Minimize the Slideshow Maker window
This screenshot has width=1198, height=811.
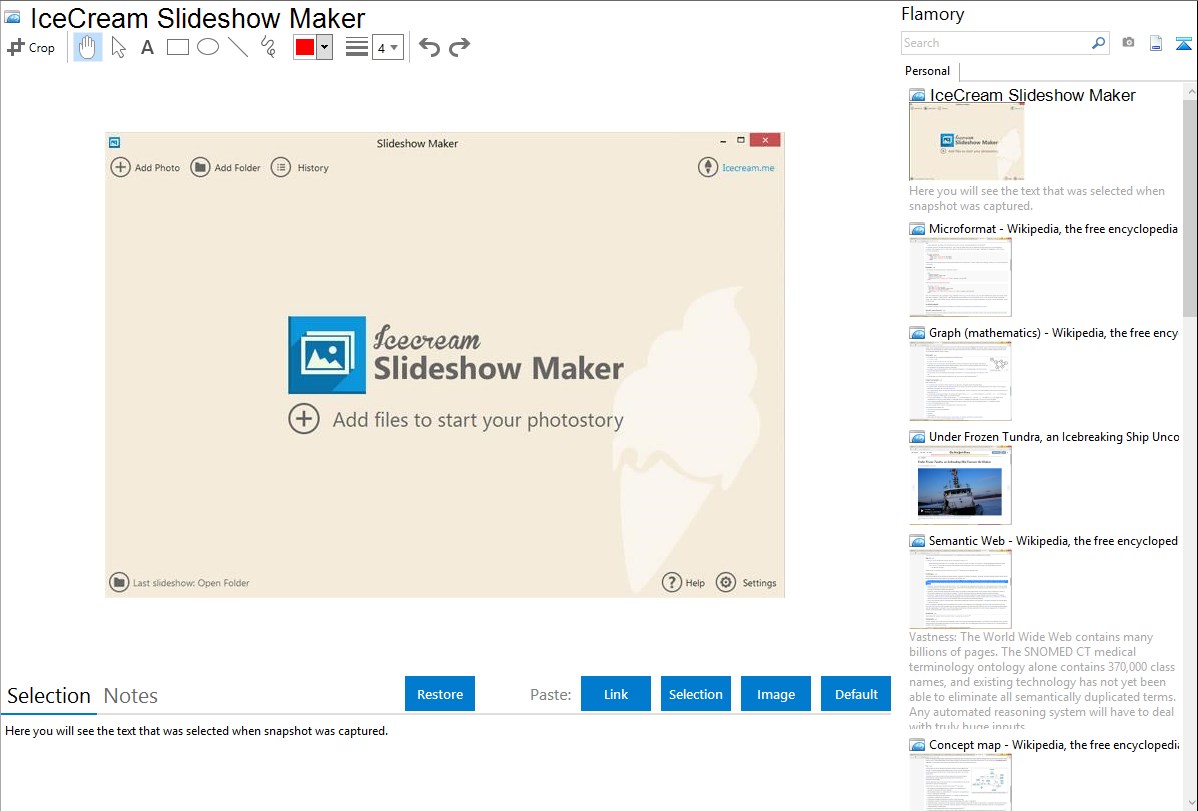click(723, 141)
